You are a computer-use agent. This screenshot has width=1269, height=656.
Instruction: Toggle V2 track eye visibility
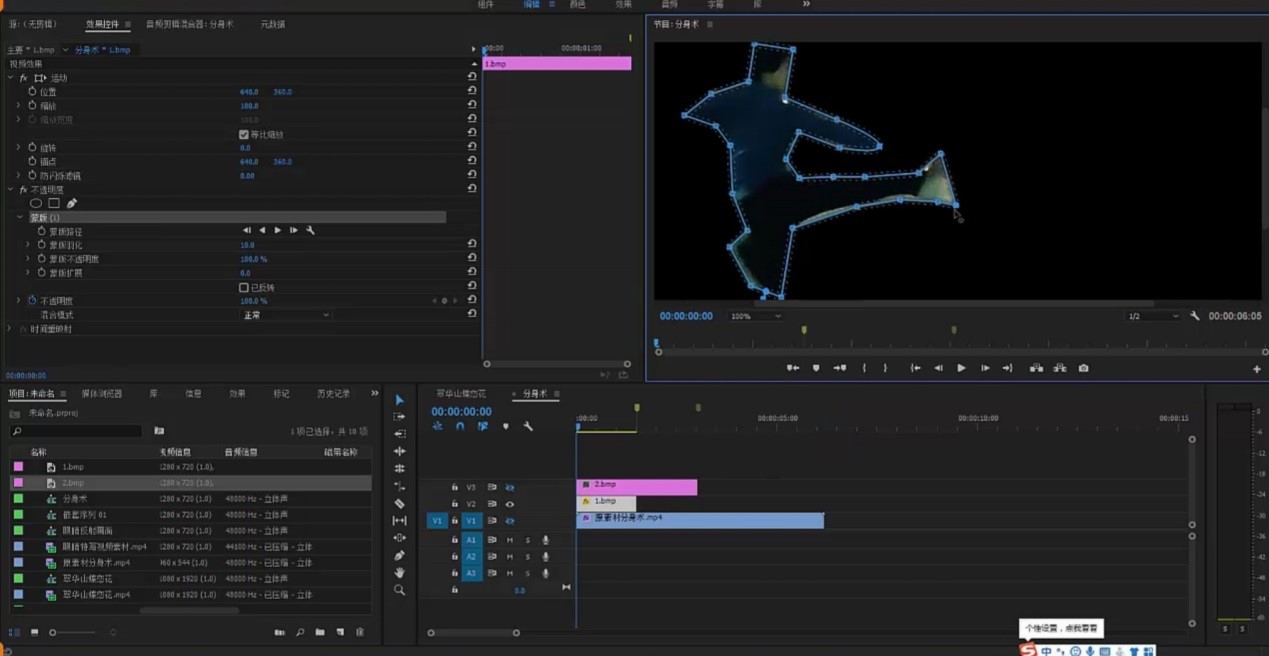(509, 504)
